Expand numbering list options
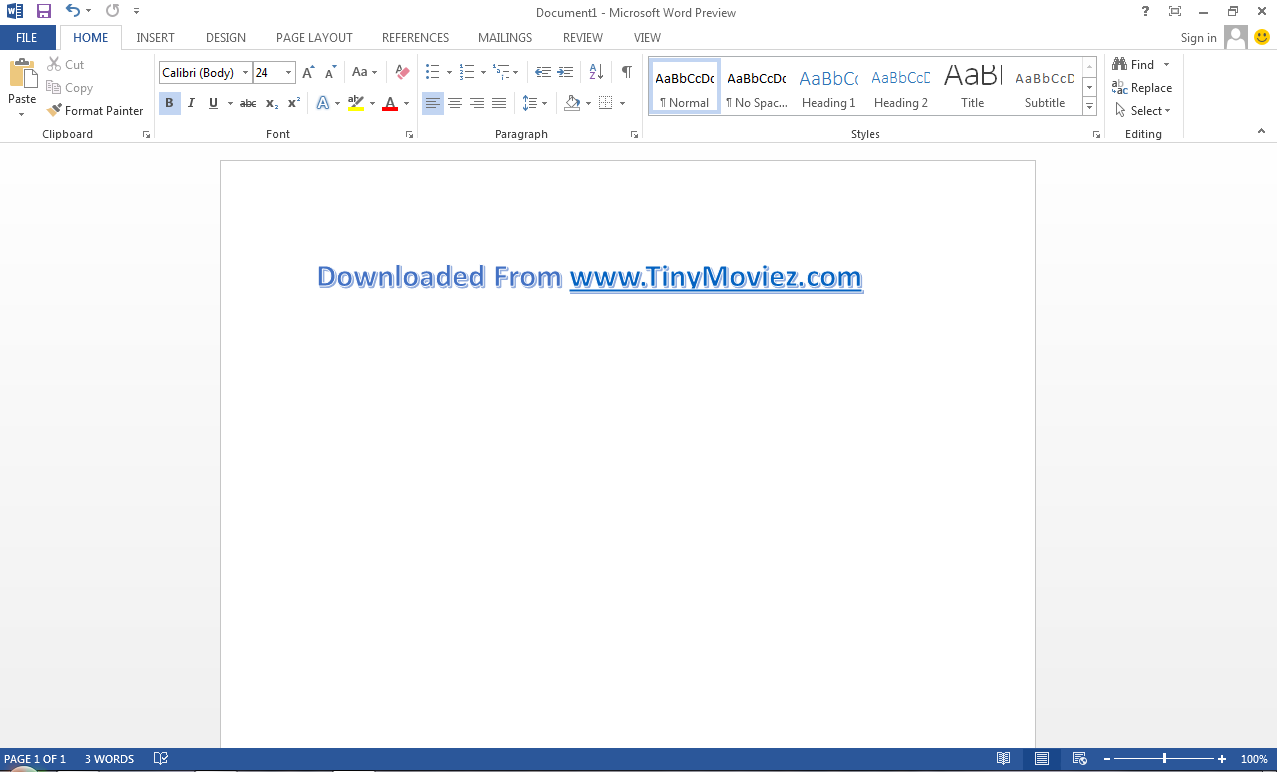Viewport: 1277px width, 772px height. [x=483, y=73]
